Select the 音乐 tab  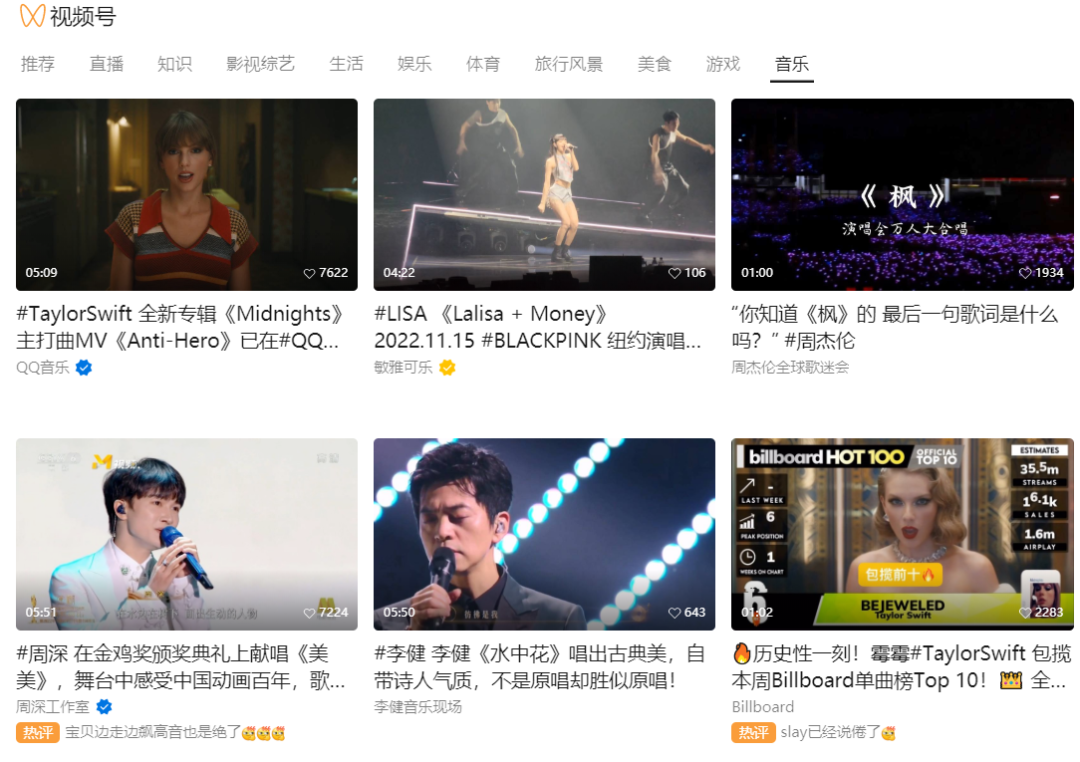pyautogui.click(x=791, y=64)
